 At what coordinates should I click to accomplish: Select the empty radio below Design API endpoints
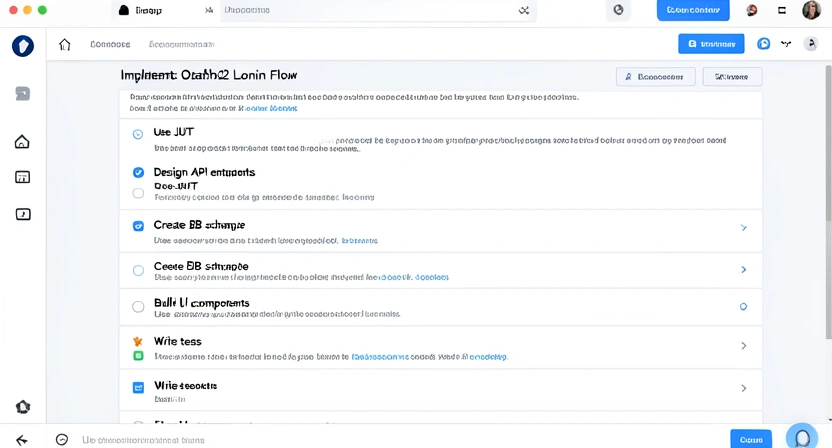138,193
